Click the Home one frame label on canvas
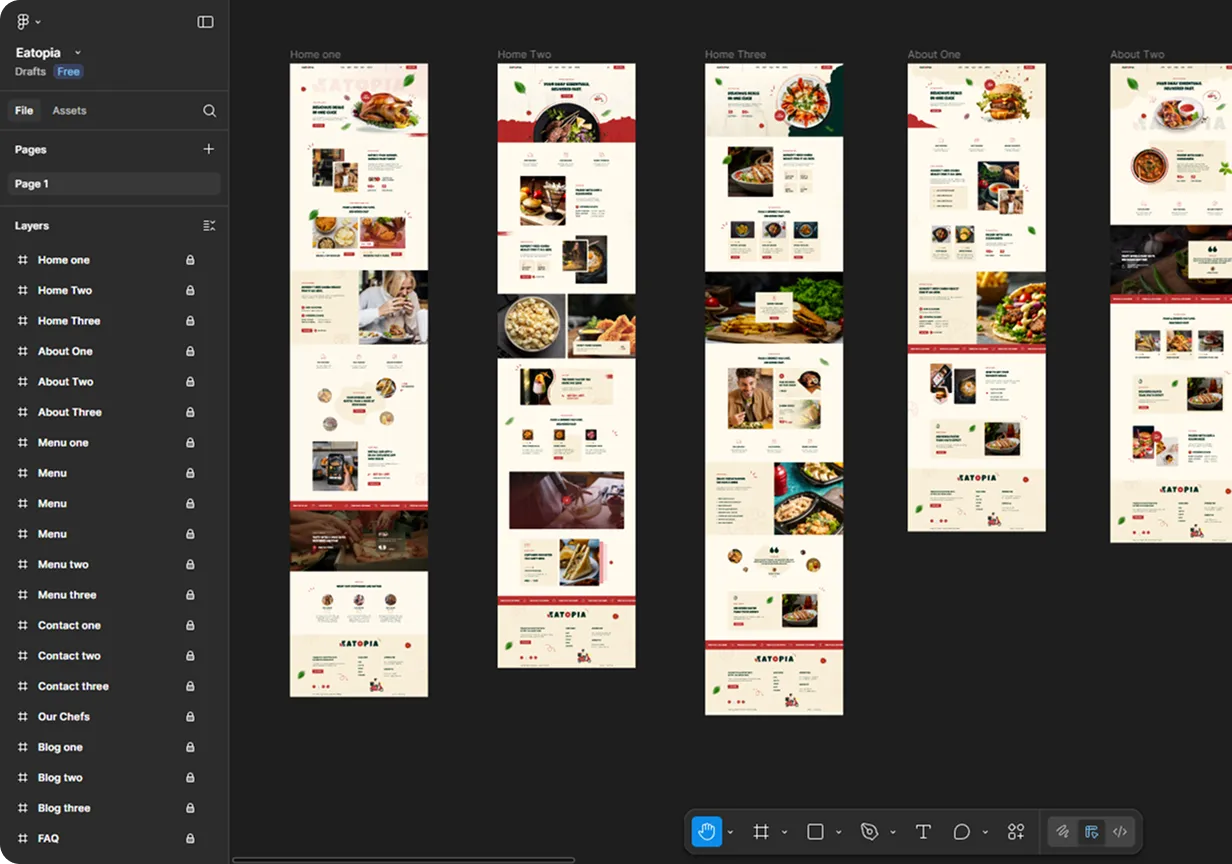The image size is (1232, 864). tap(315, 55)
